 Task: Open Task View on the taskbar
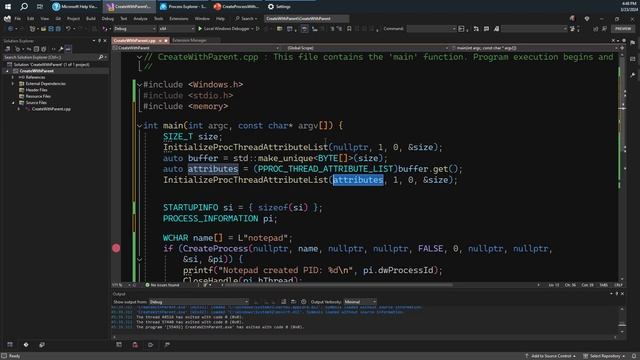40,6
